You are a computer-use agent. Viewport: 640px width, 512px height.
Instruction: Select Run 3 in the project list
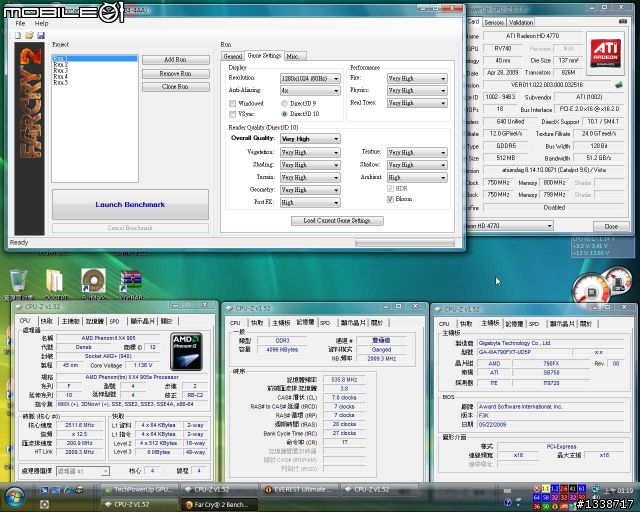[x=60, y=71]
